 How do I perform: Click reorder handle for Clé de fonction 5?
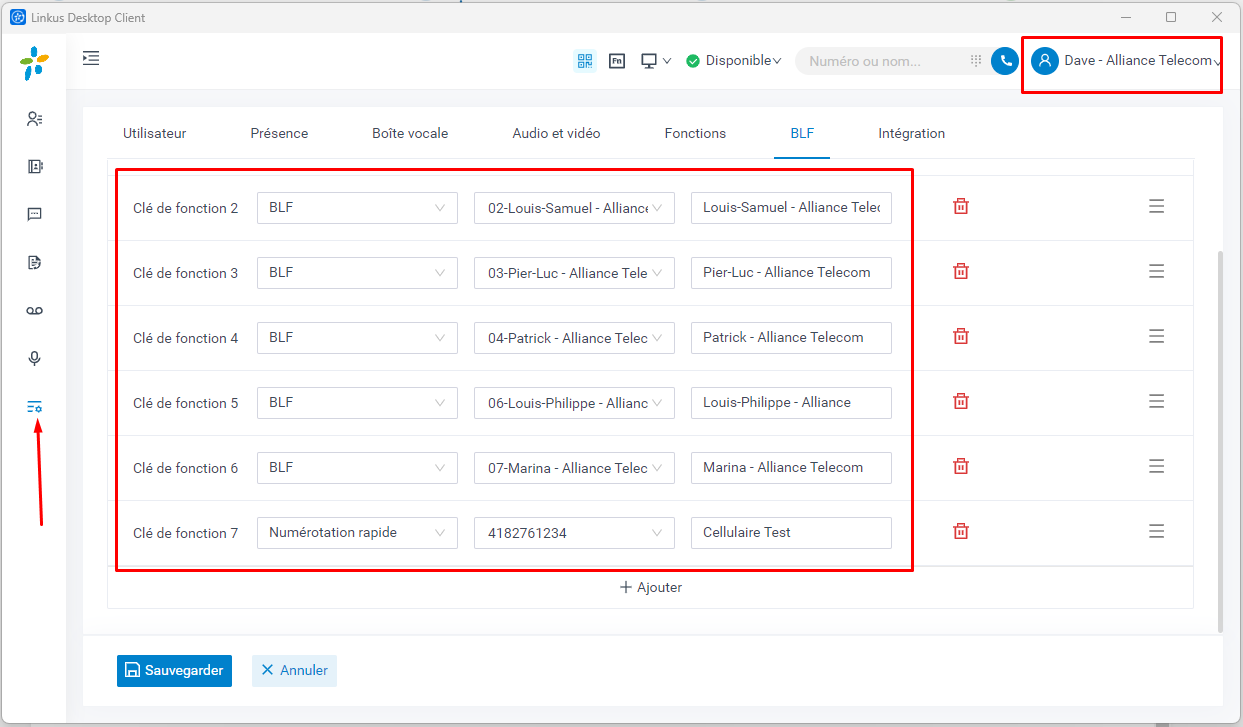click(1156, 401)
